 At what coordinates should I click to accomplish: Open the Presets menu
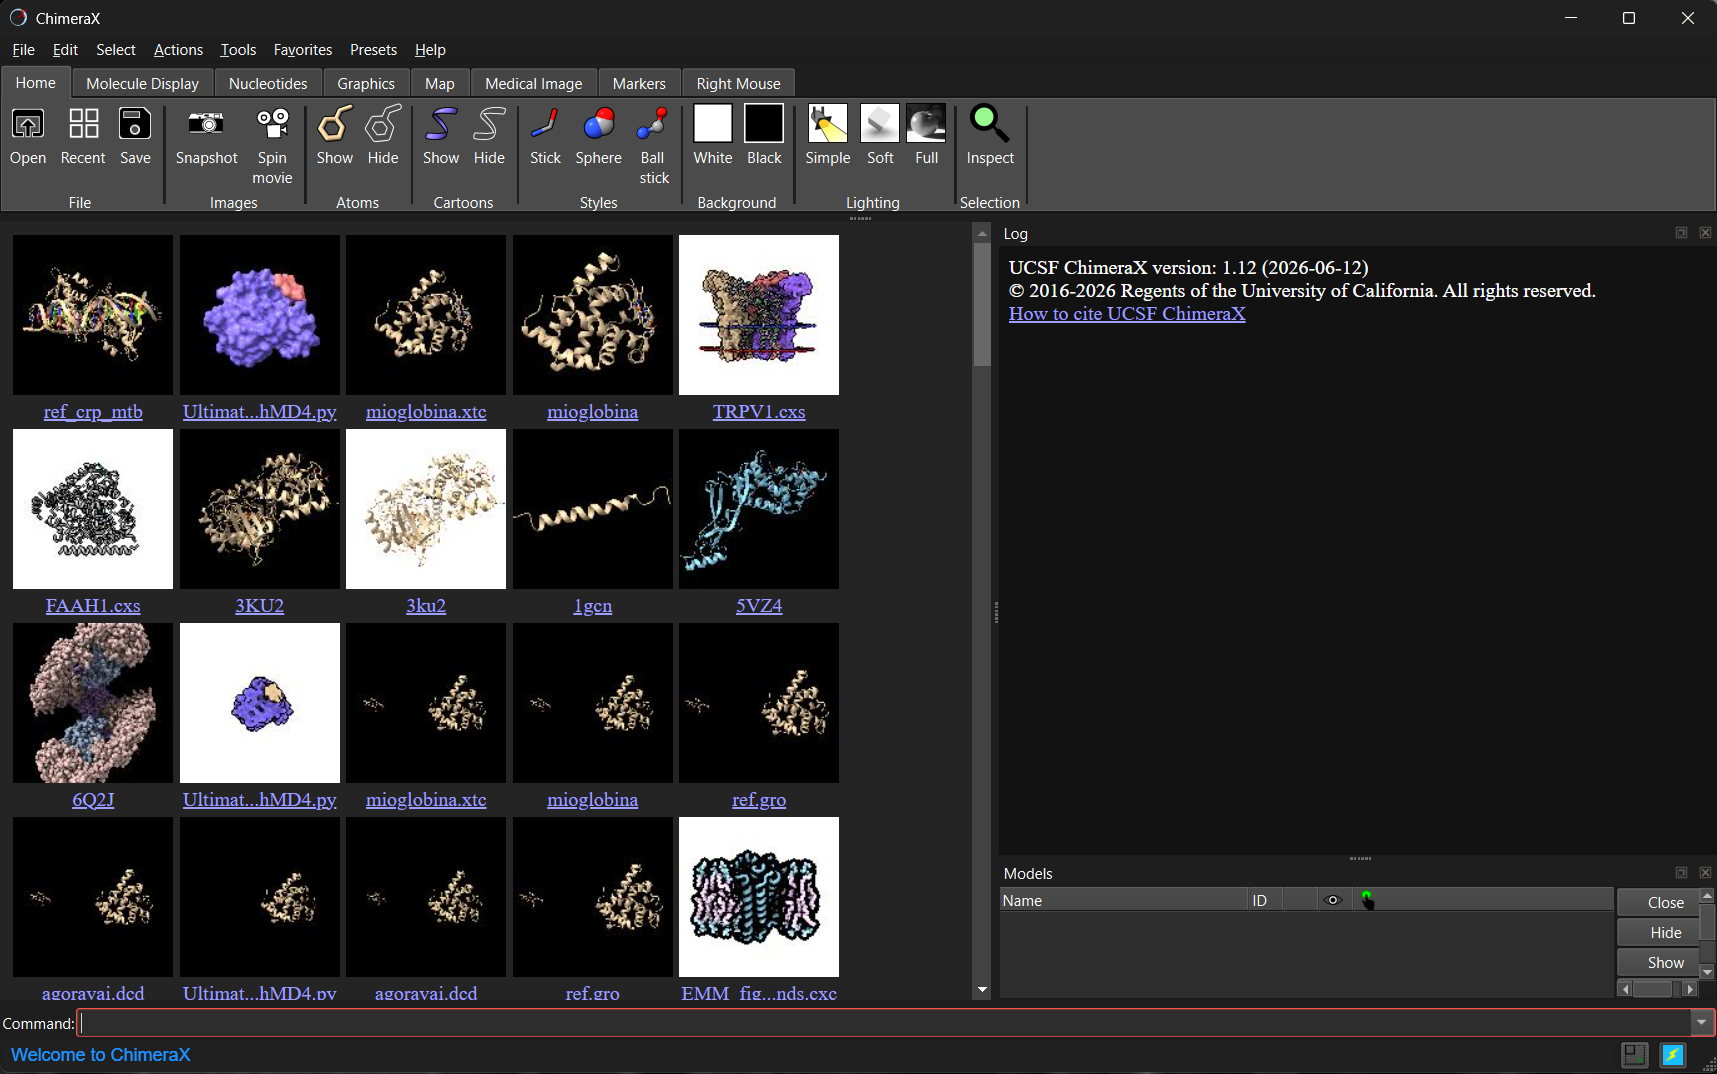tap(373, 50)
